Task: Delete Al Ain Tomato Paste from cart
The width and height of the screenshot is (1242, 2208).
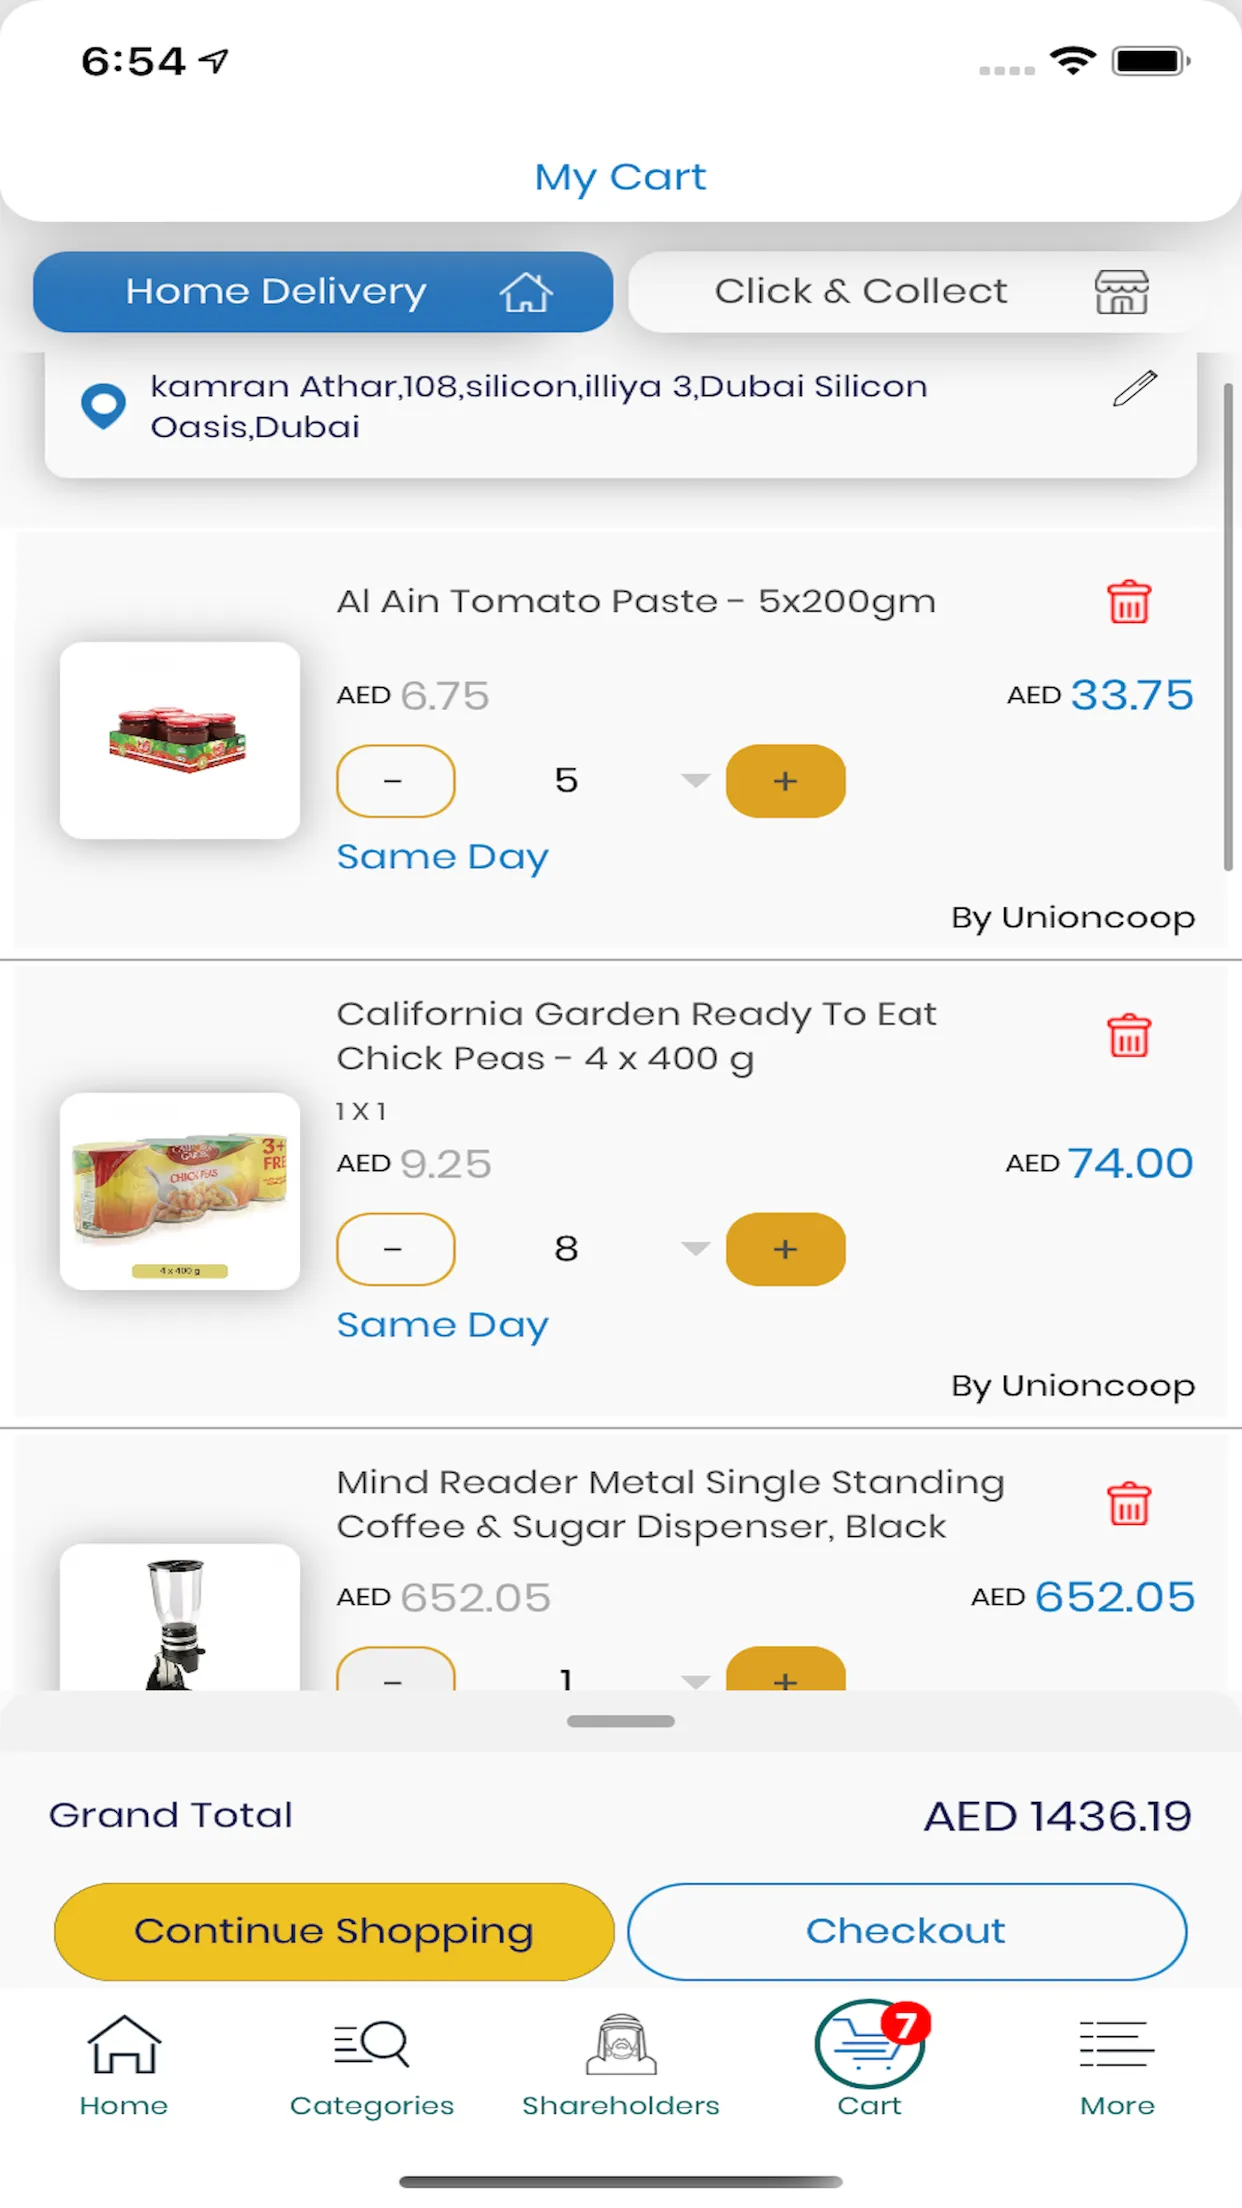Action: tap(1129, 602)
